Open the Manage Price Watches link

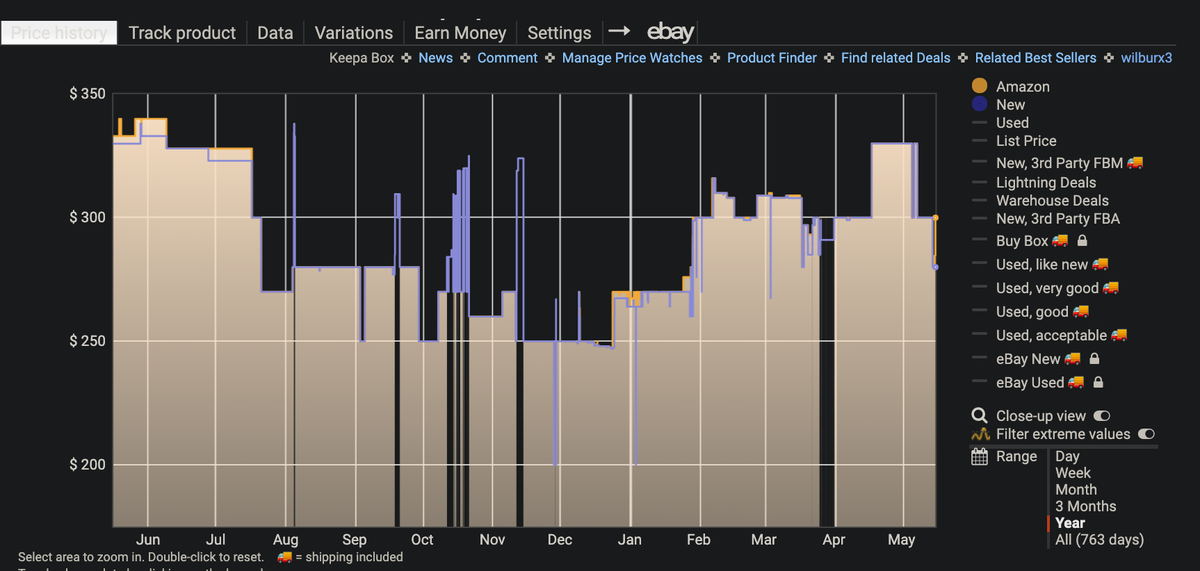click(632, 58)
